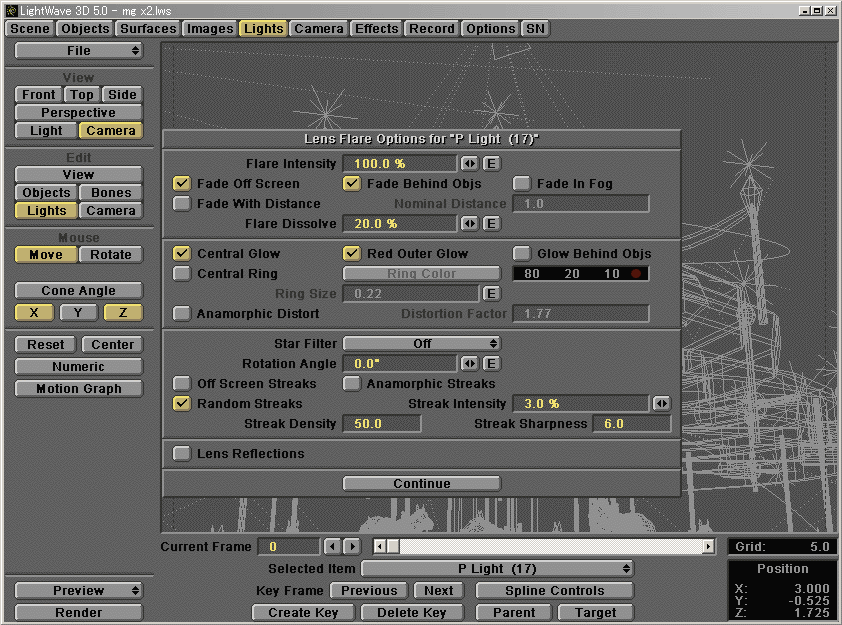The width and height of the screenshot is (842, 625).
Task: Expand the Selected Item P Light (17) dropdown
Action: [497, 568]
